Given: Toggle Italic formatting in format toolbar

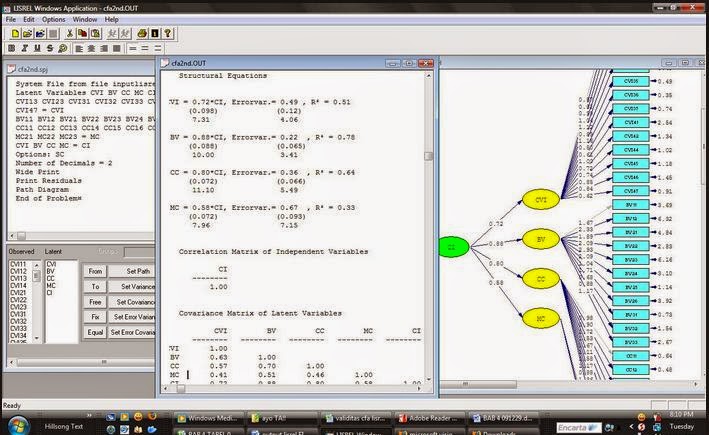Looking at the screenshot, I should (24, 48).
